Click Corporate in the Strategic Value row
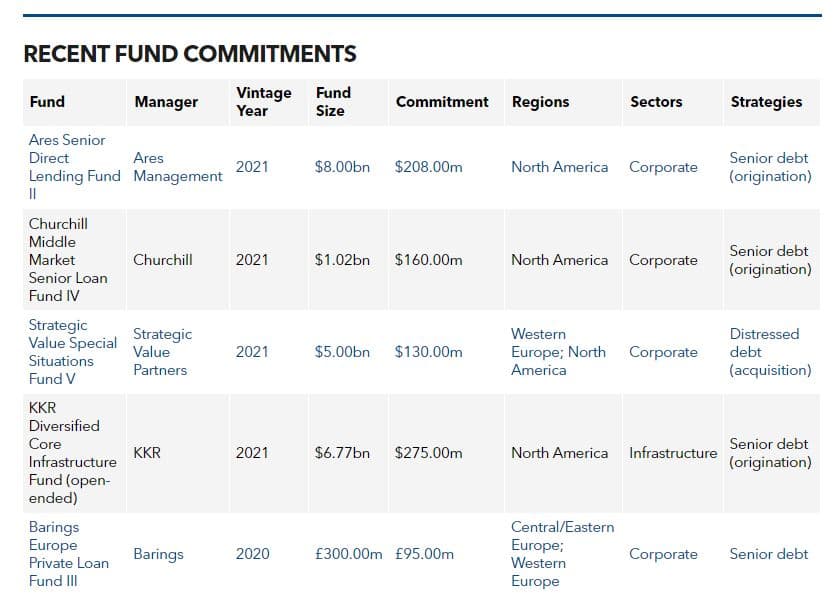The image size is (838, 613). click(663, 352)
